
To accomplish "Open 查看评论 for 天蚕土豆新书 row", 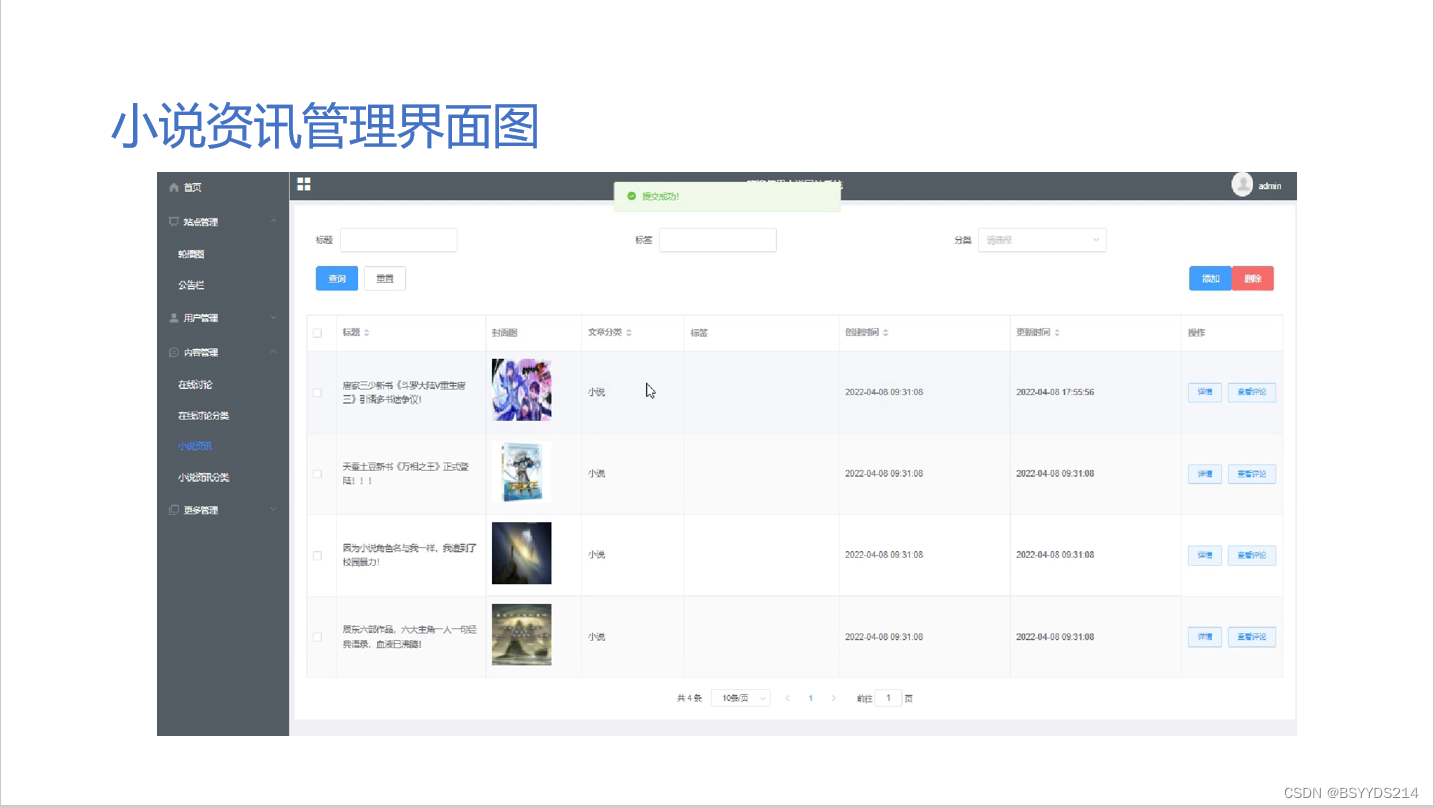I will pyautogui.click(x=1252, y=474).
